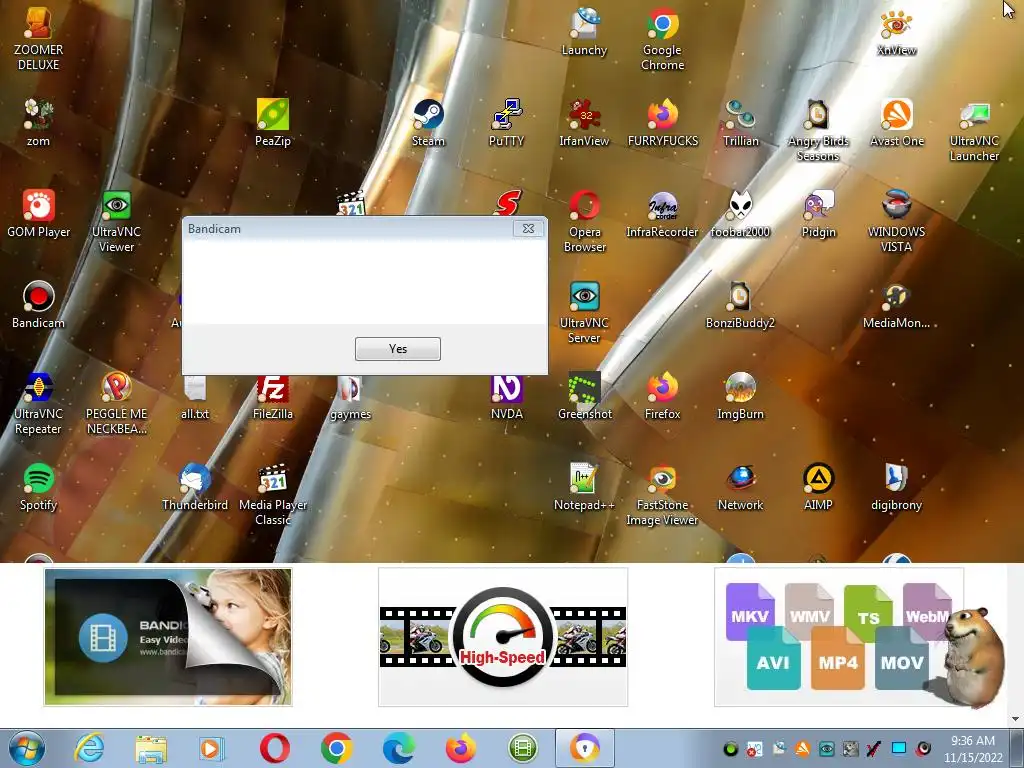
Task: Select the ImgBurn desktop icon
Action: click(x=741, y=396)
